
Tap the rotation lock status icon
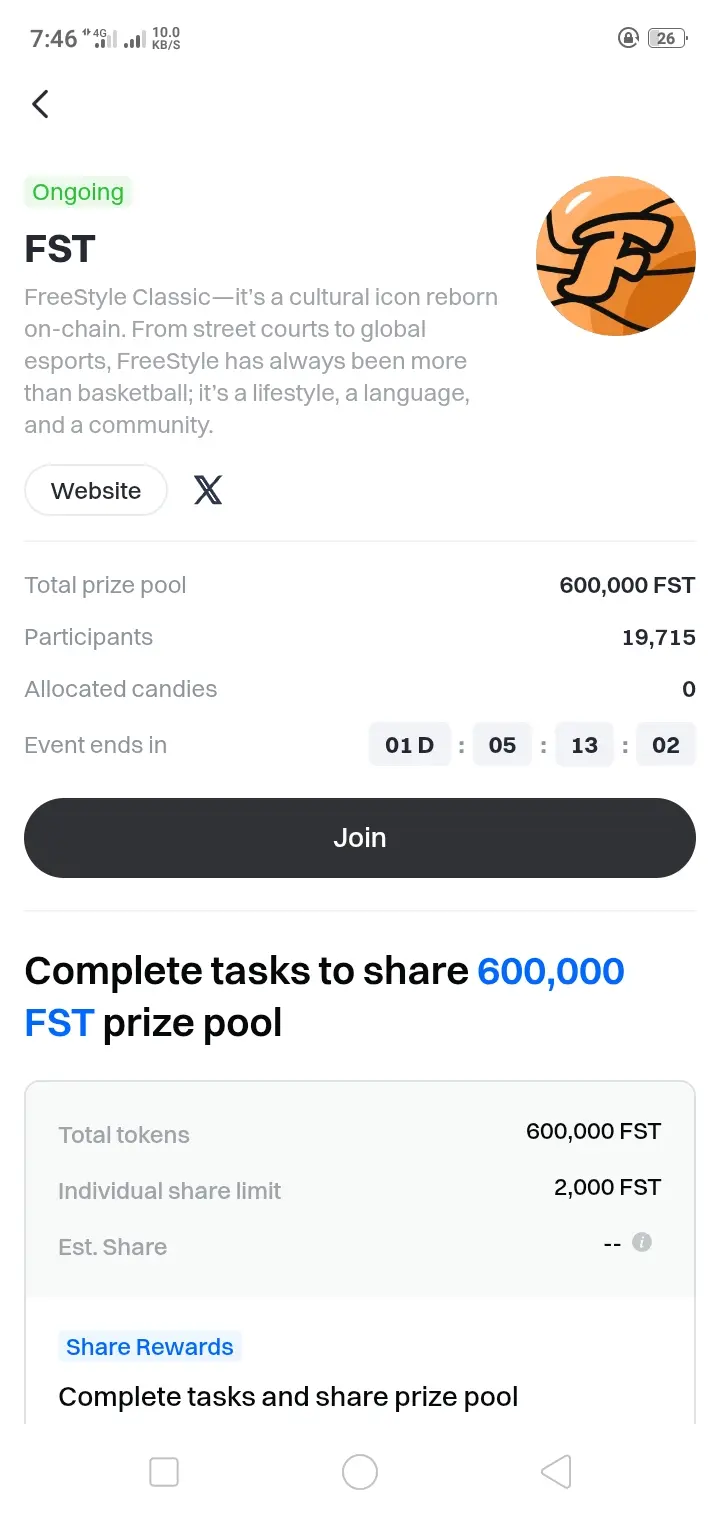(x=628, y=38)
